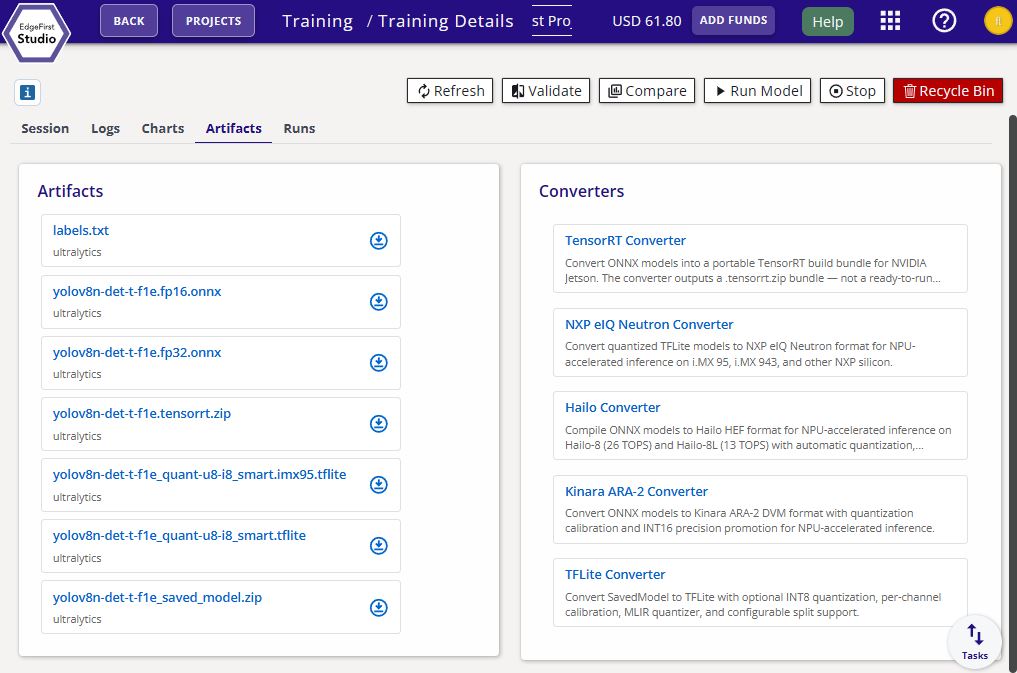The image size is (1017, 673).
Task: Download the saved_model.zip artifact
Action: click(x=379, y=608)
